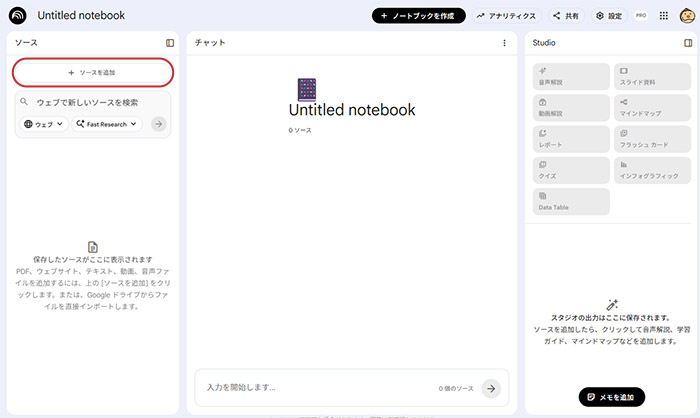Send the chat message arrow button
700x418 pixels.
(x=491, y=389)
